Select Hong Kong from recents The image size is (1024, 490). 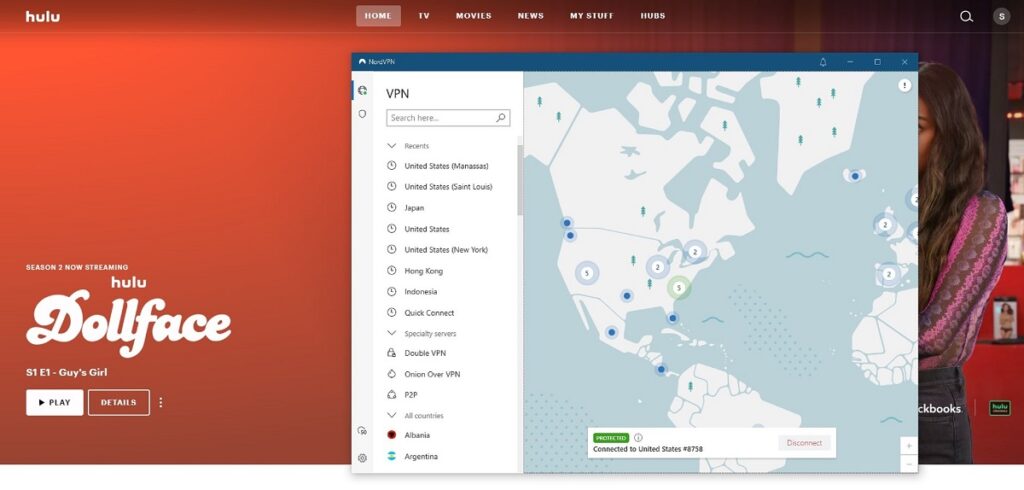(423, 270)
